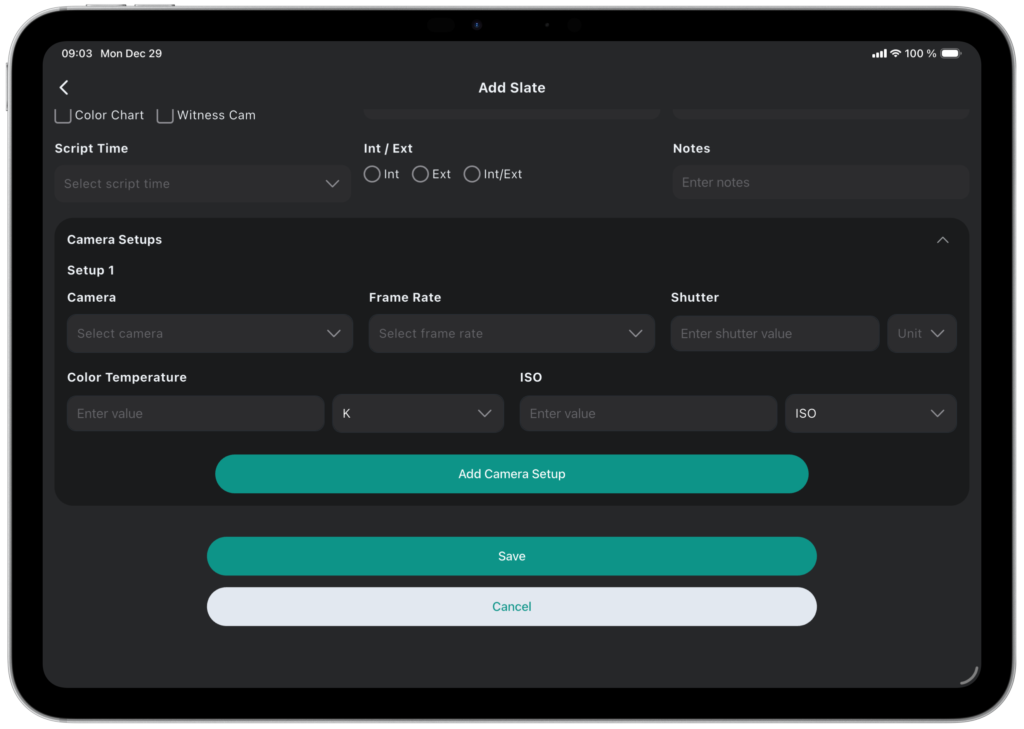The height and width of the screenshot is (729, 1024).
Task: Click the ISO value input field
Action: point(647,414)
